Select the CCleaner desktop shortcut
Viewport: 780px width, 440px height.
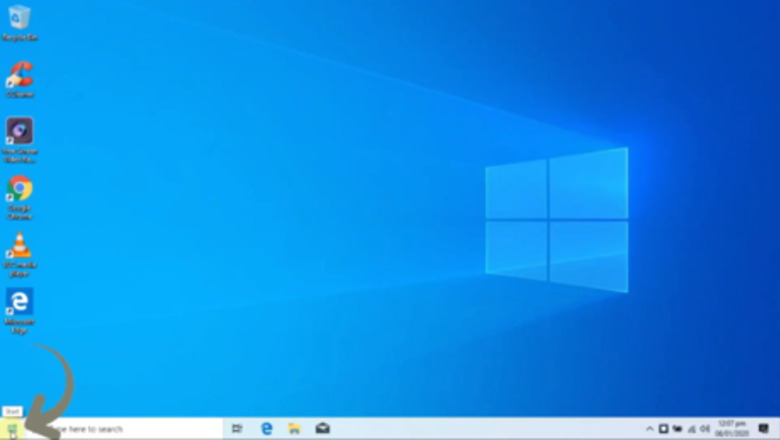pyautogui.click(x=19, y=76)
